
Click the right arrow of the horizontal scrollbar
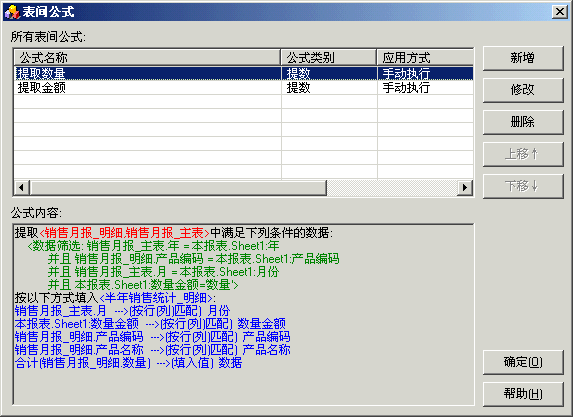[465, 187]
